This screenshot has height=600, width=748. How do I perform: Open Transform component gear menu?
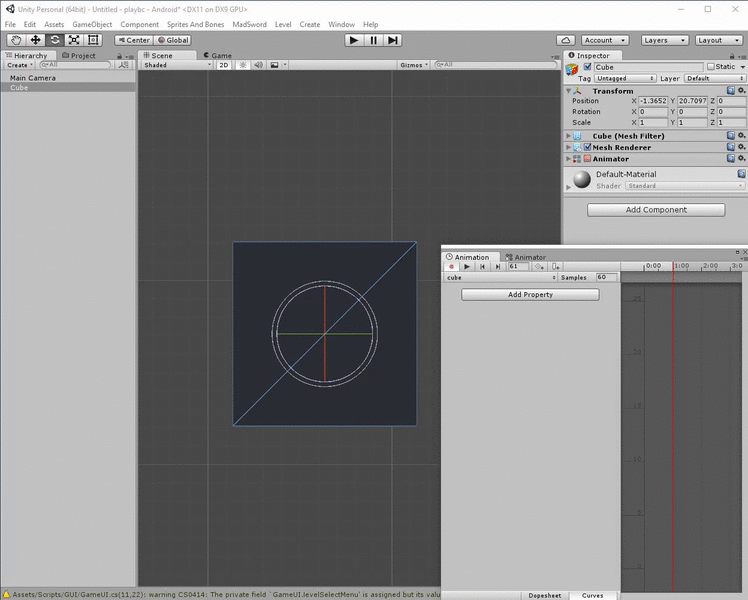click(741, 90)
